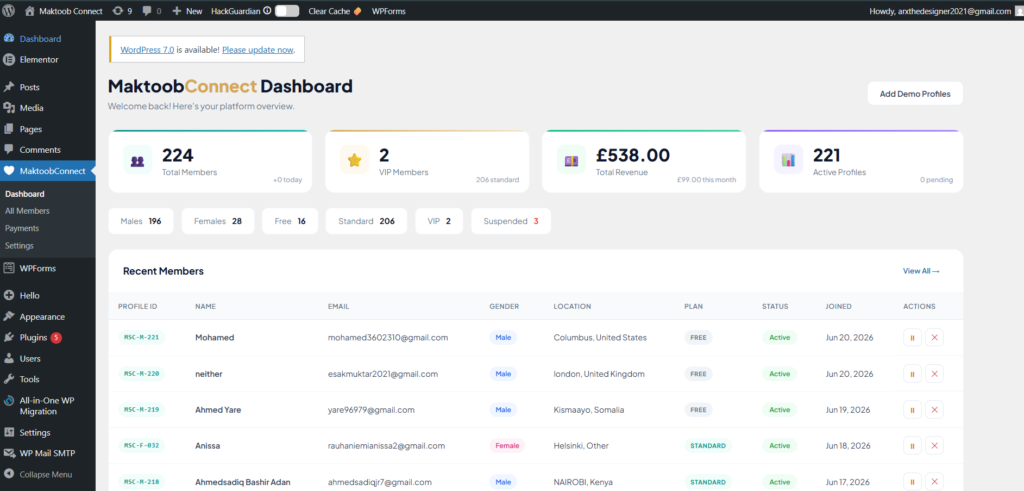Open Comments in sidebar

pos(48,150)
